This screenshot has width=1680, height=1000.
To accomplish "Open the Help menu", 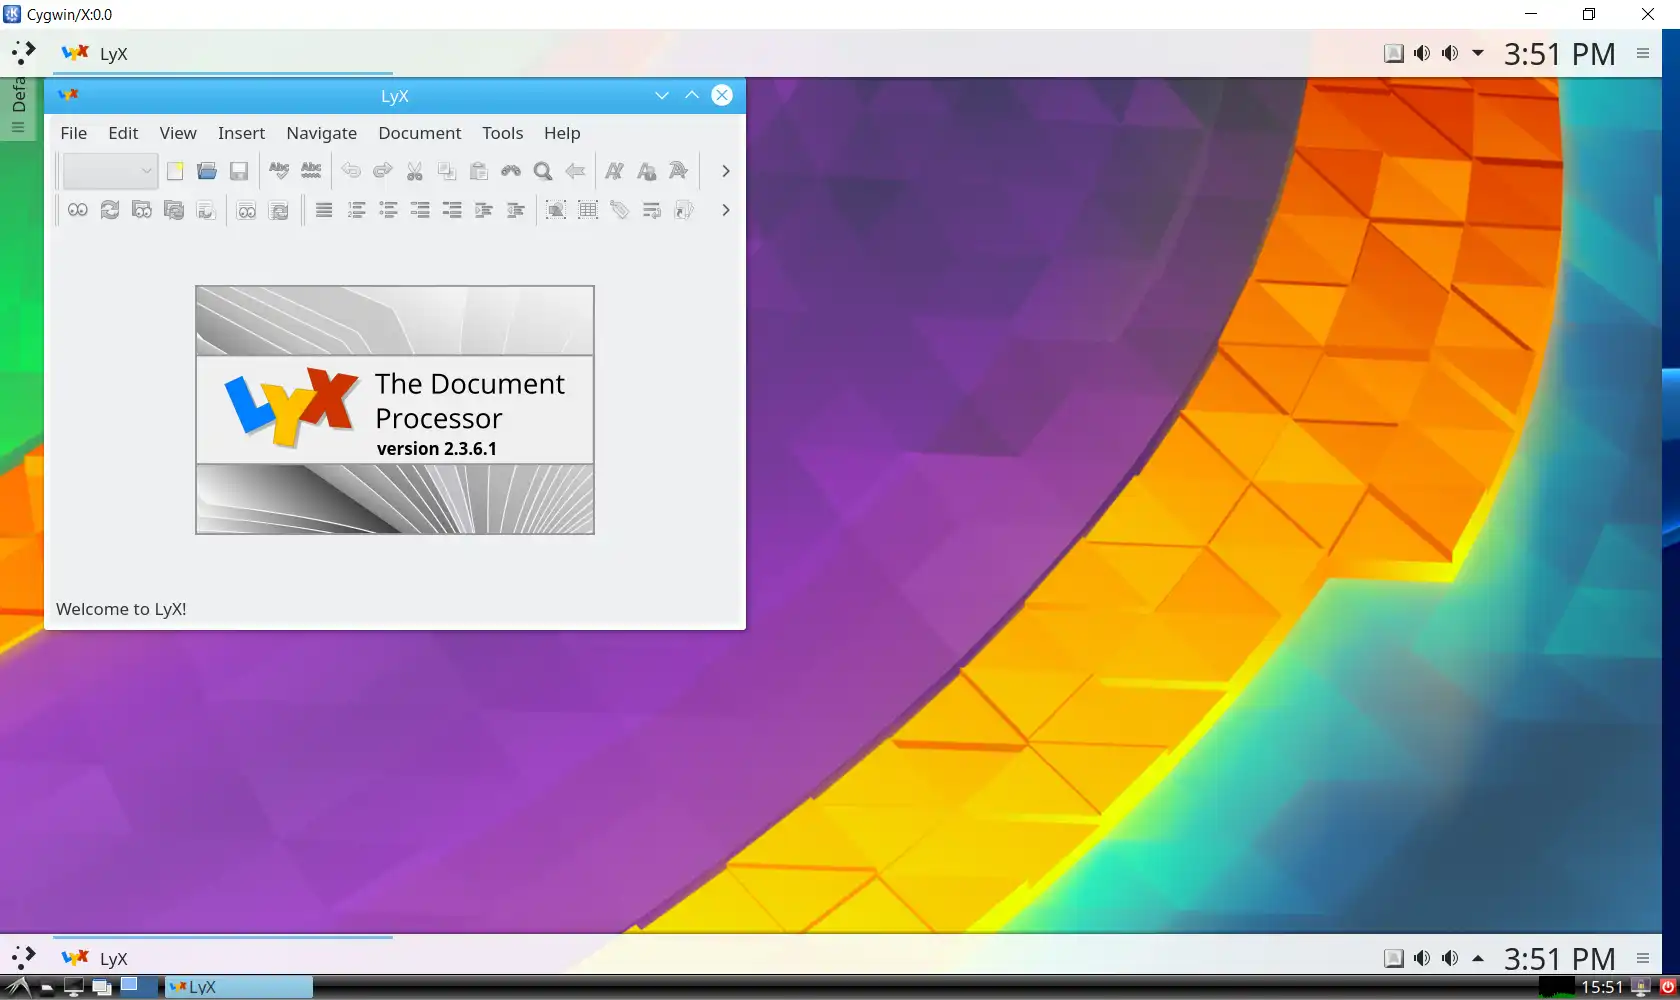I will coord(562,133).
